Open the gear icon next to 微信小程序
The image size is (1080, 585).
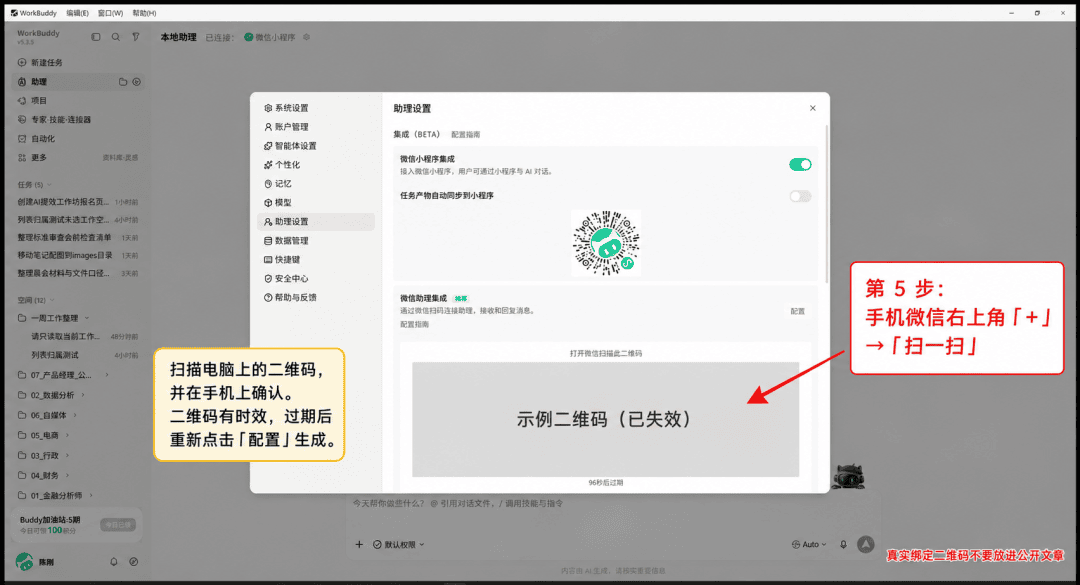[x=307, y=37]
